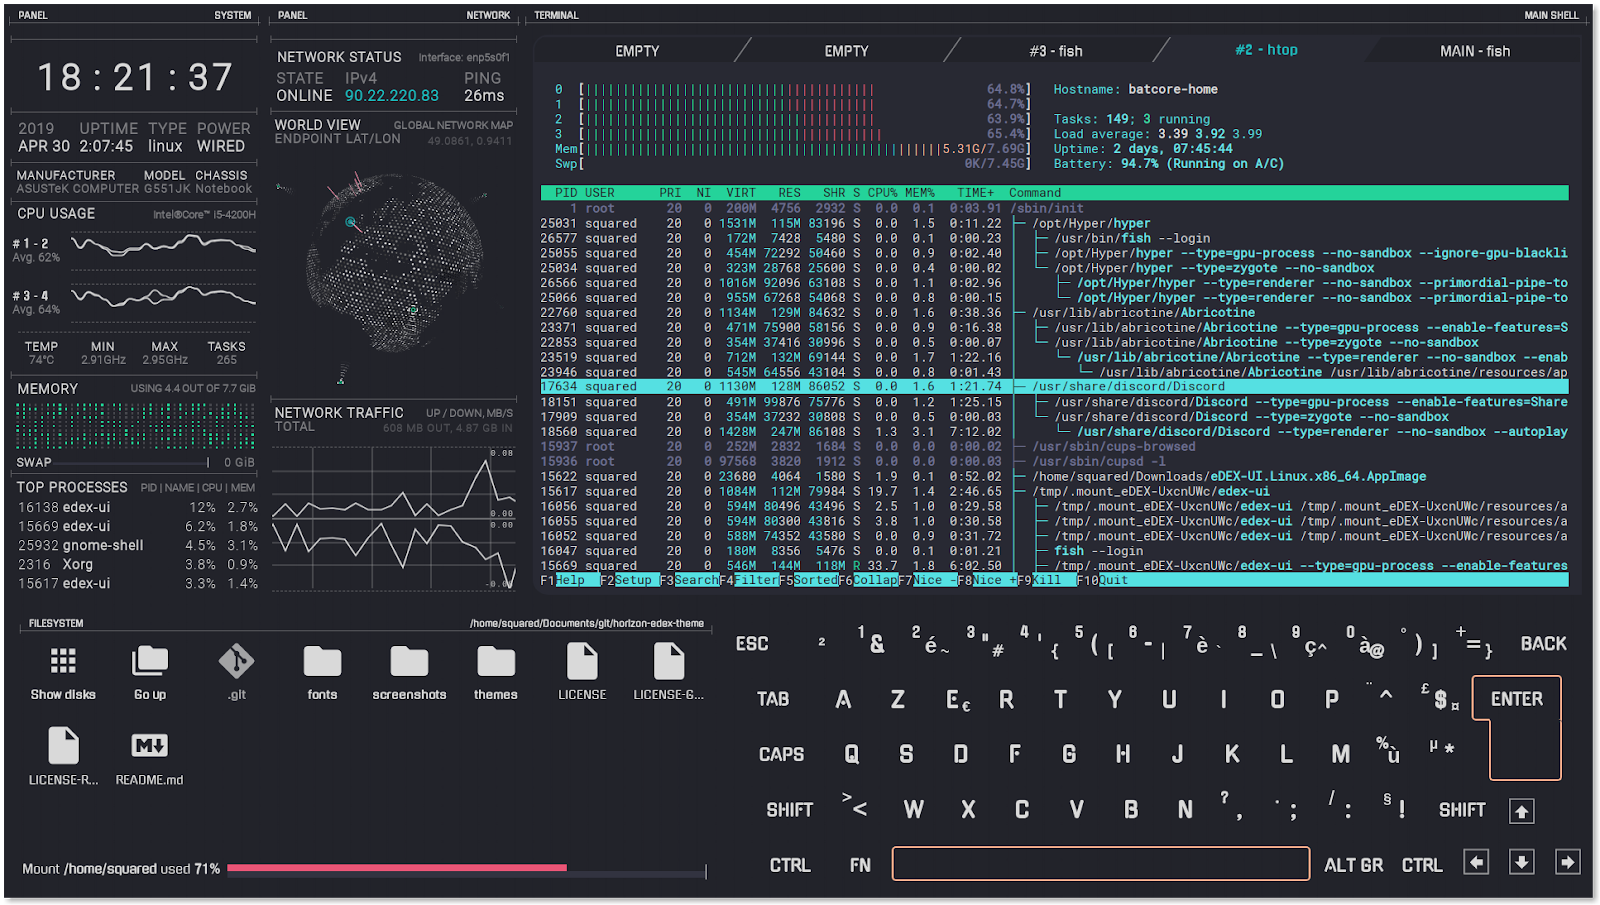Switch to the MAIN - fish tab

(x=1477, y=50)
